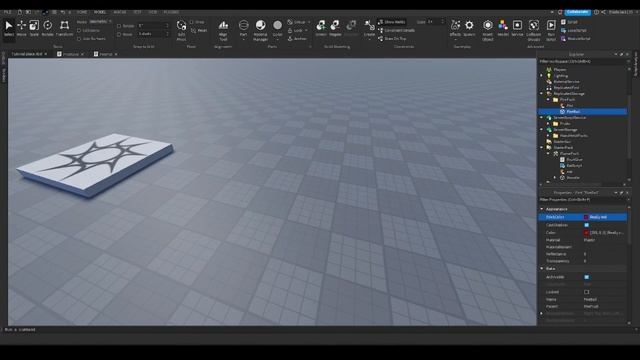
Task: Select the Select tool
Action: coord(9,29)
